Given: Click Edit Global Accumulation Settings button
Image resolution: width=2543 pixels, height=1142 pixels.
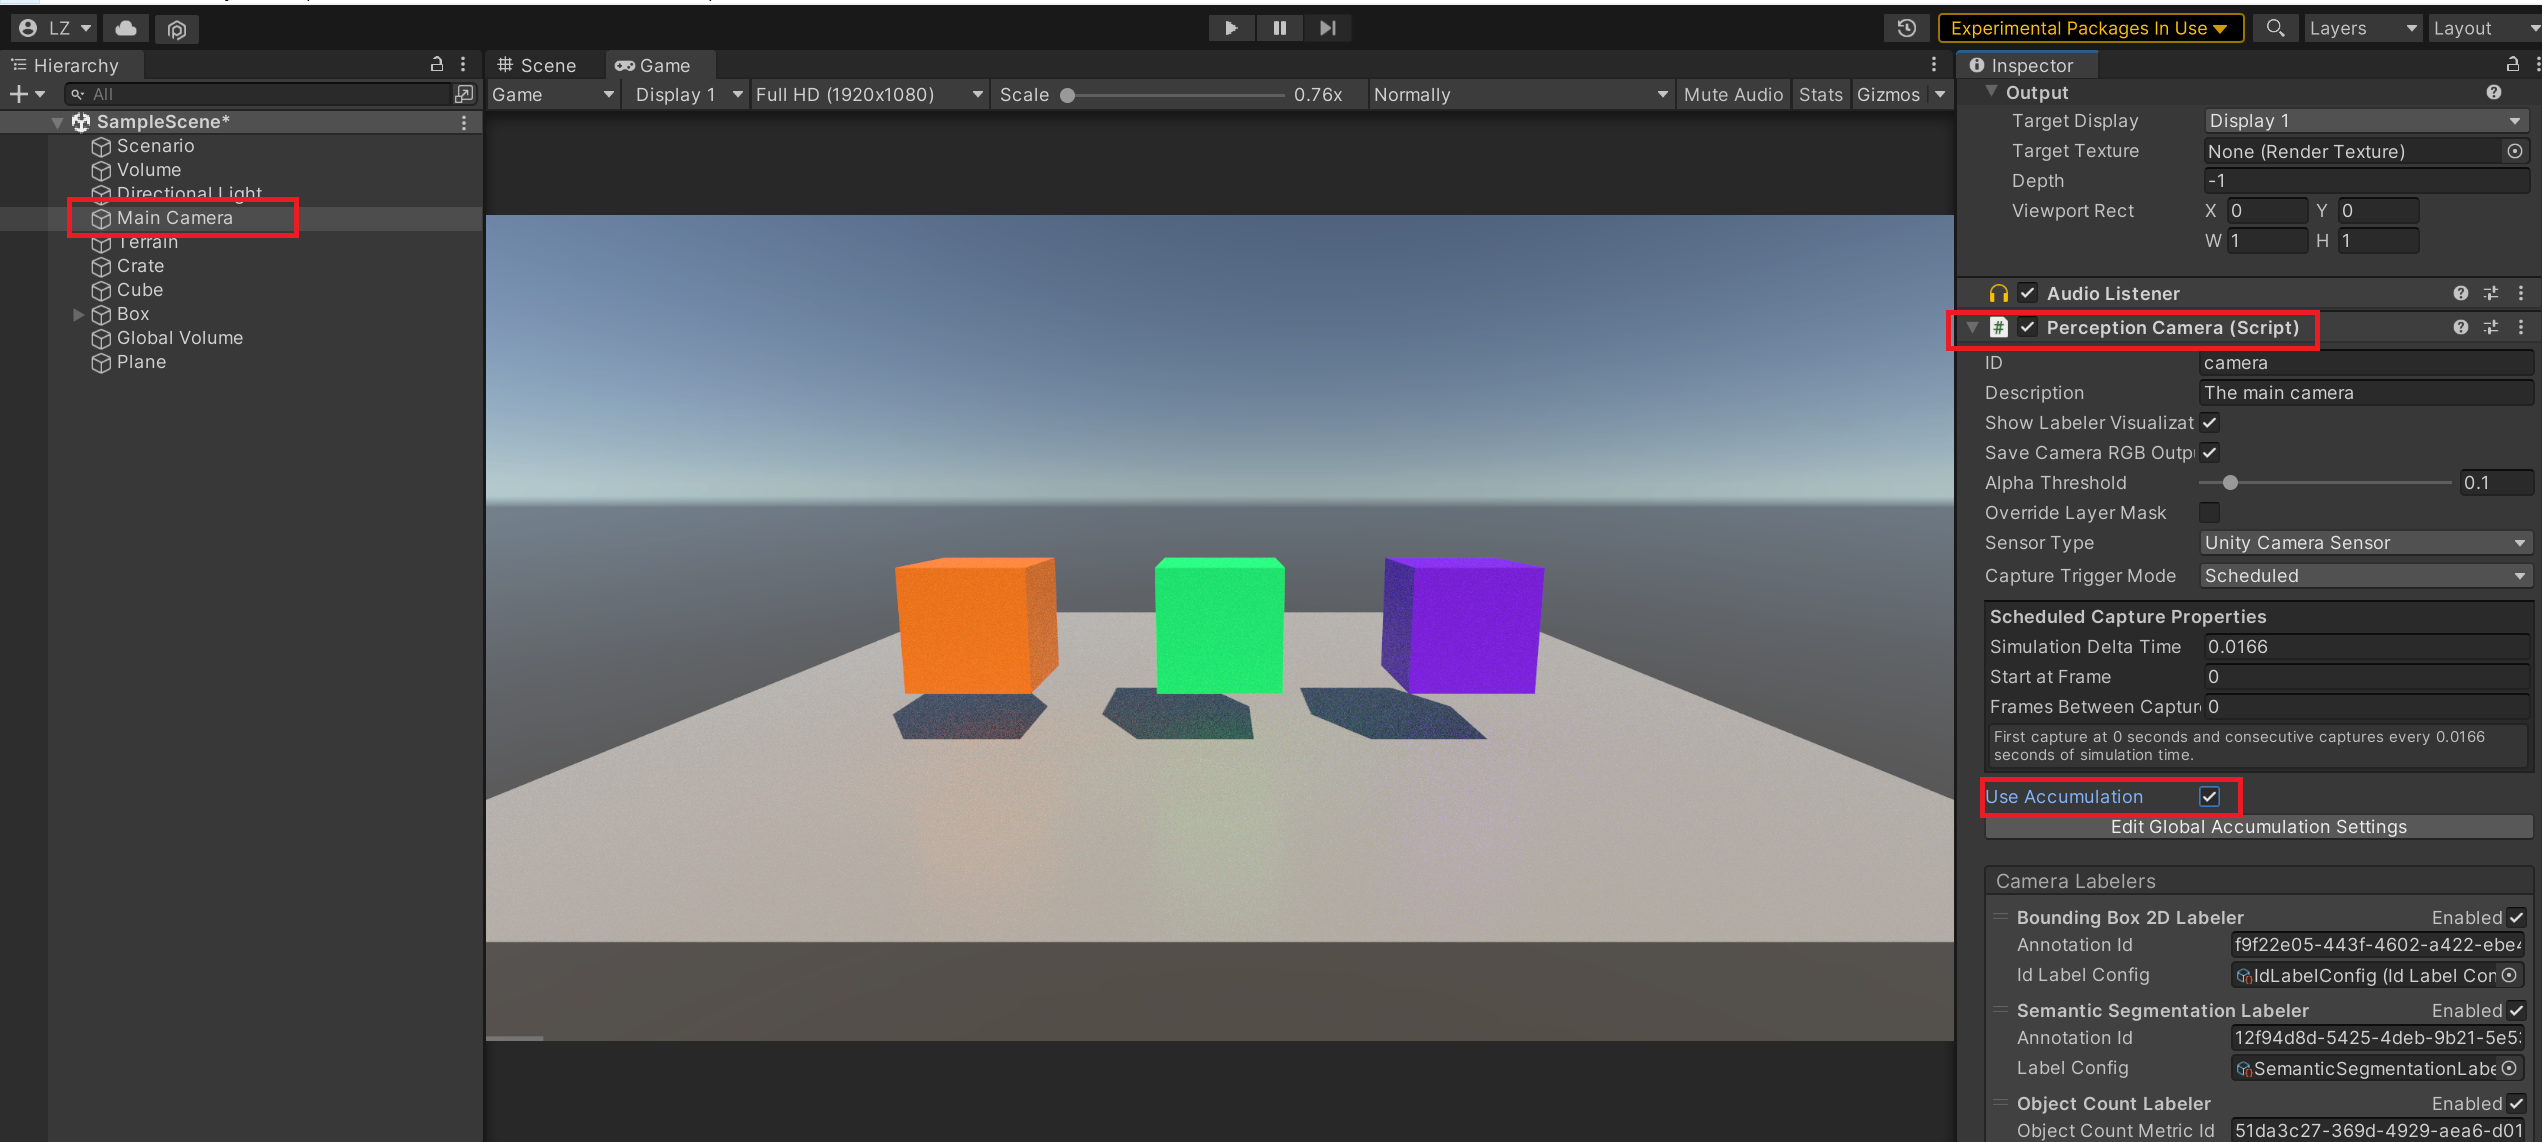Looking at the screenshot, I should (2257, 826).
